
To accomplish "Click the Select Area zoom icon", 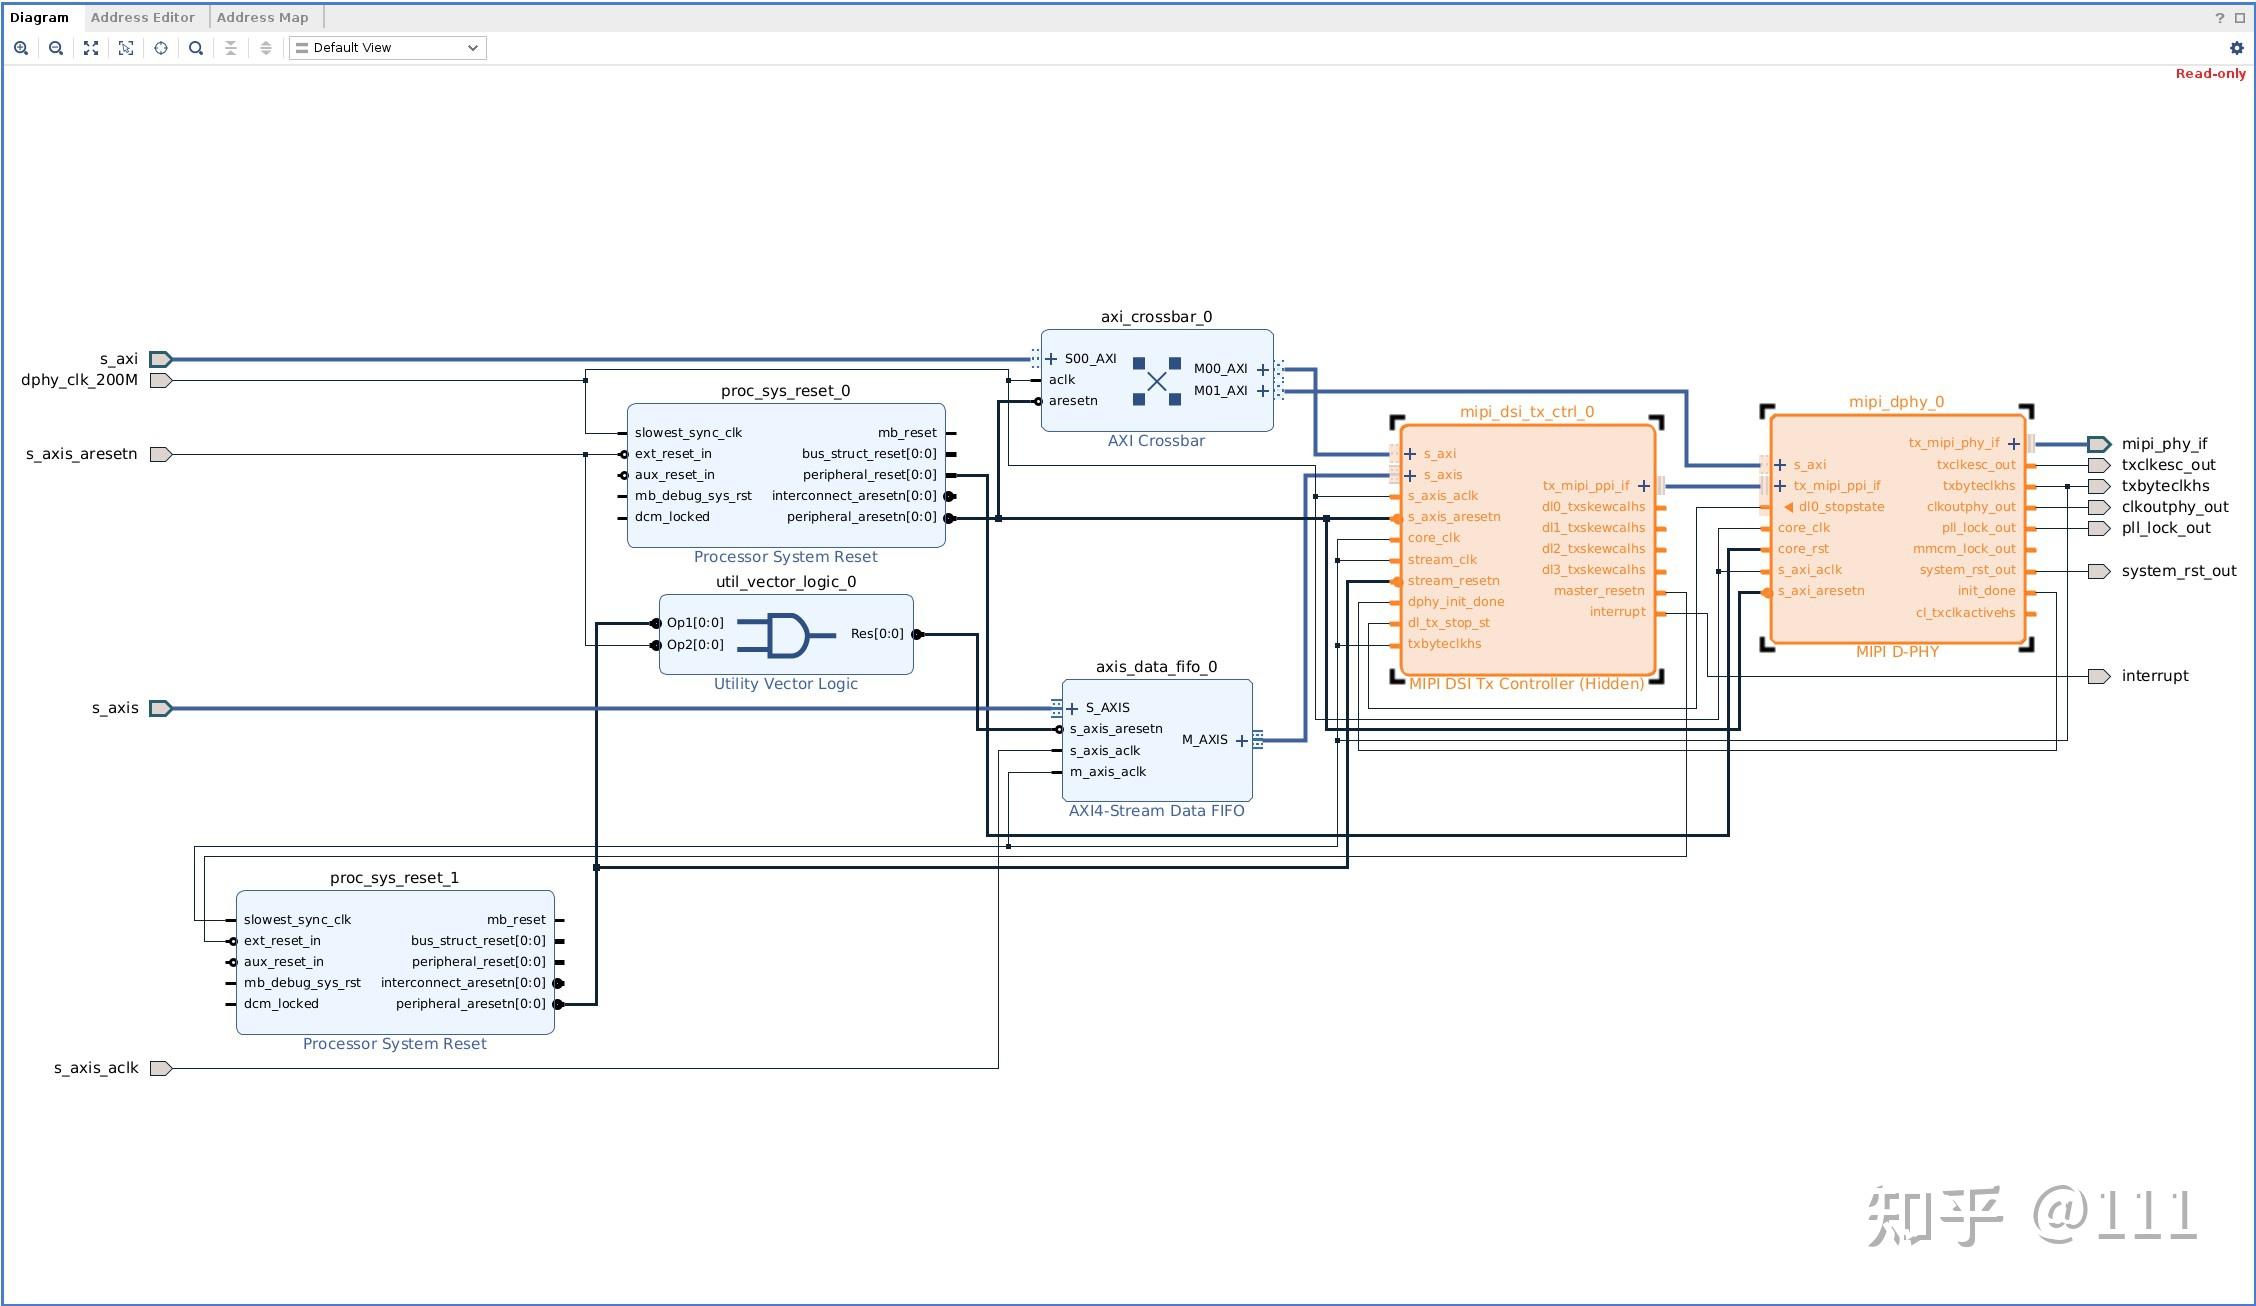I will [x=126, y=48].
